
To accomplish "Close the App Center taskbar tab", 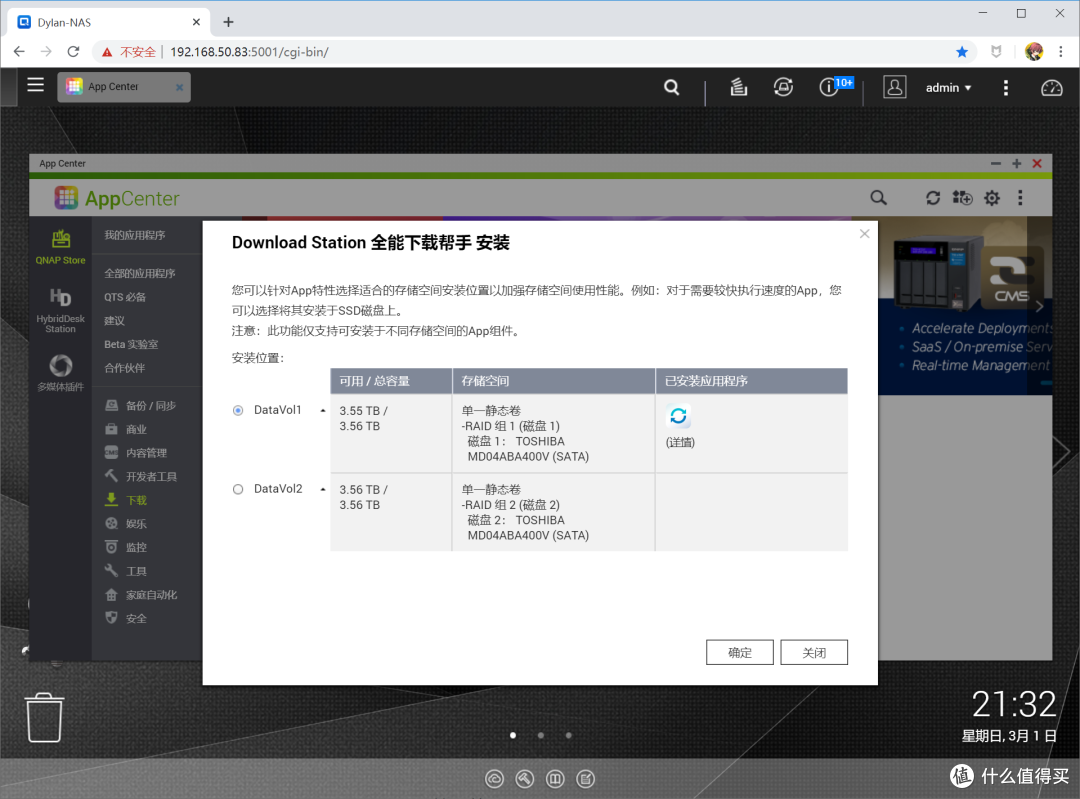I will [x=180, y=87].
